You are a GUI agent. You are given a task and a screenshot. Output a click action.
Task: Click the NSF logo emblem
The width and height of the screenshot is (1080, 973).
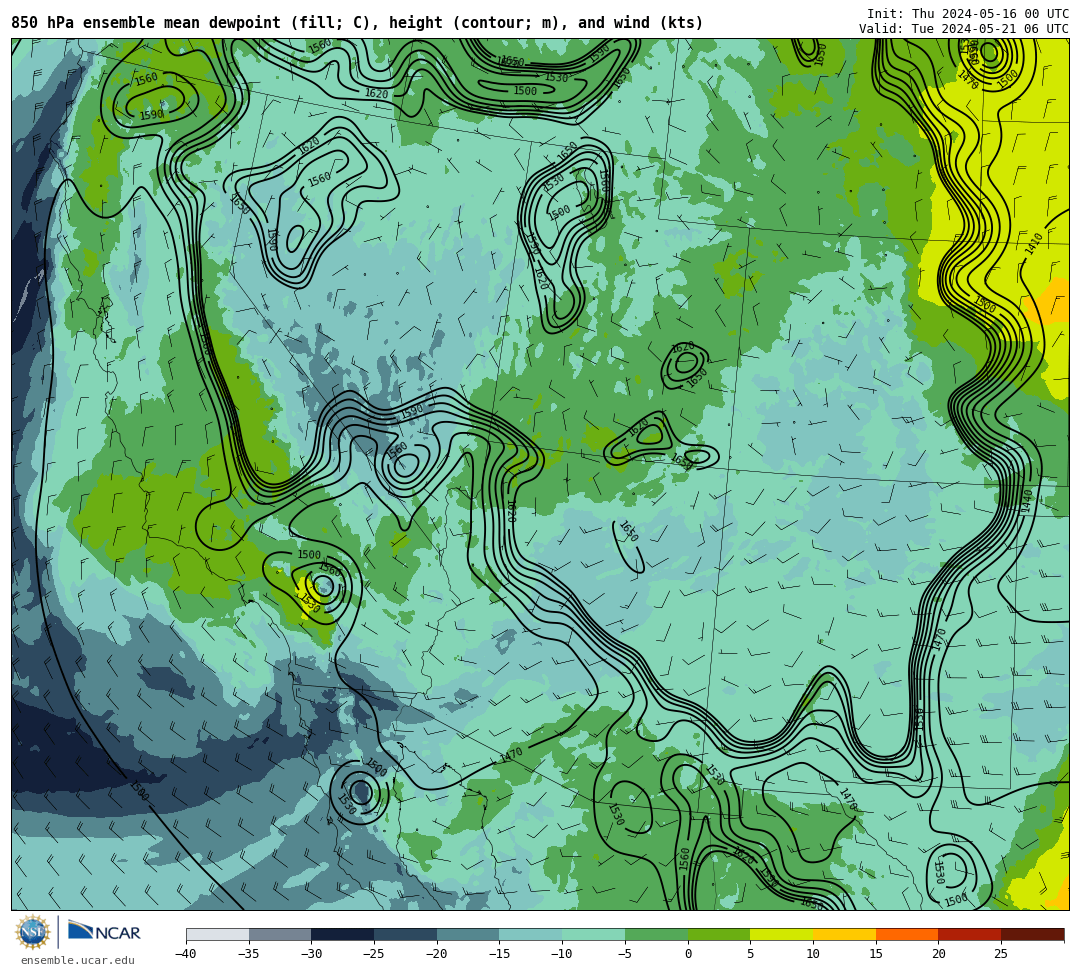(x=33, y=932)
